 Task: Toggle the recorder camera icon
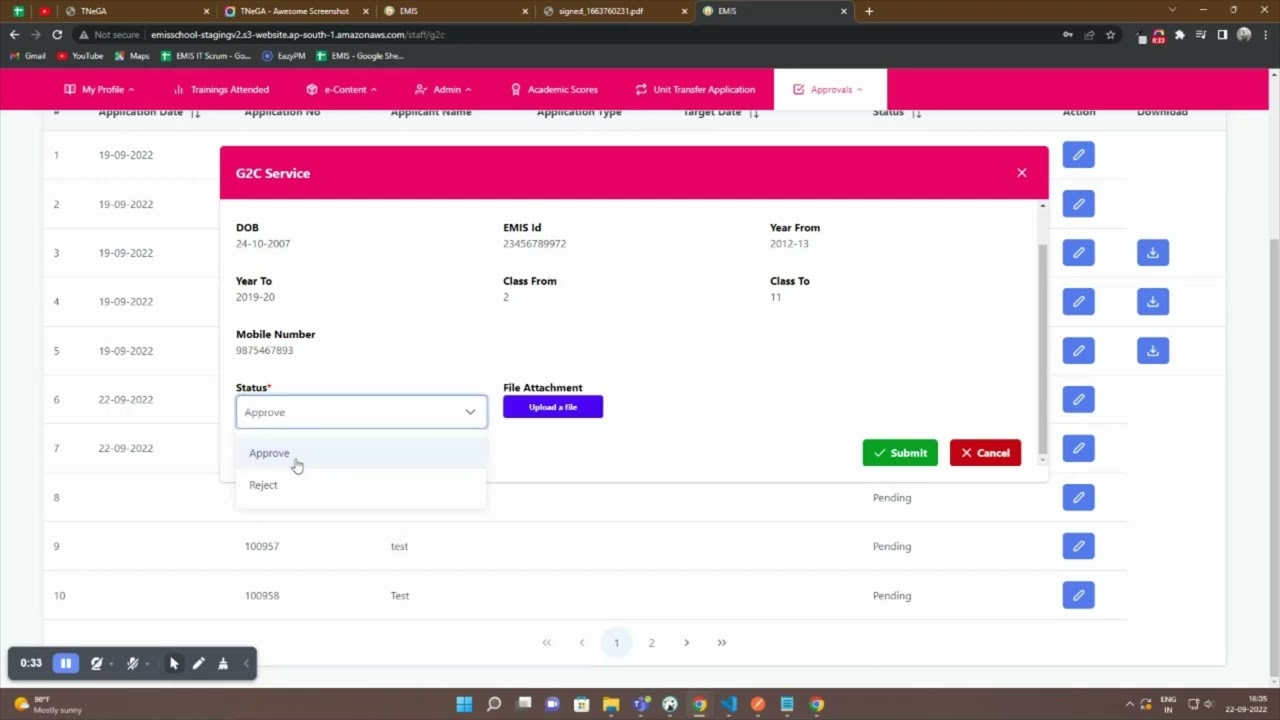coord(96,663)
